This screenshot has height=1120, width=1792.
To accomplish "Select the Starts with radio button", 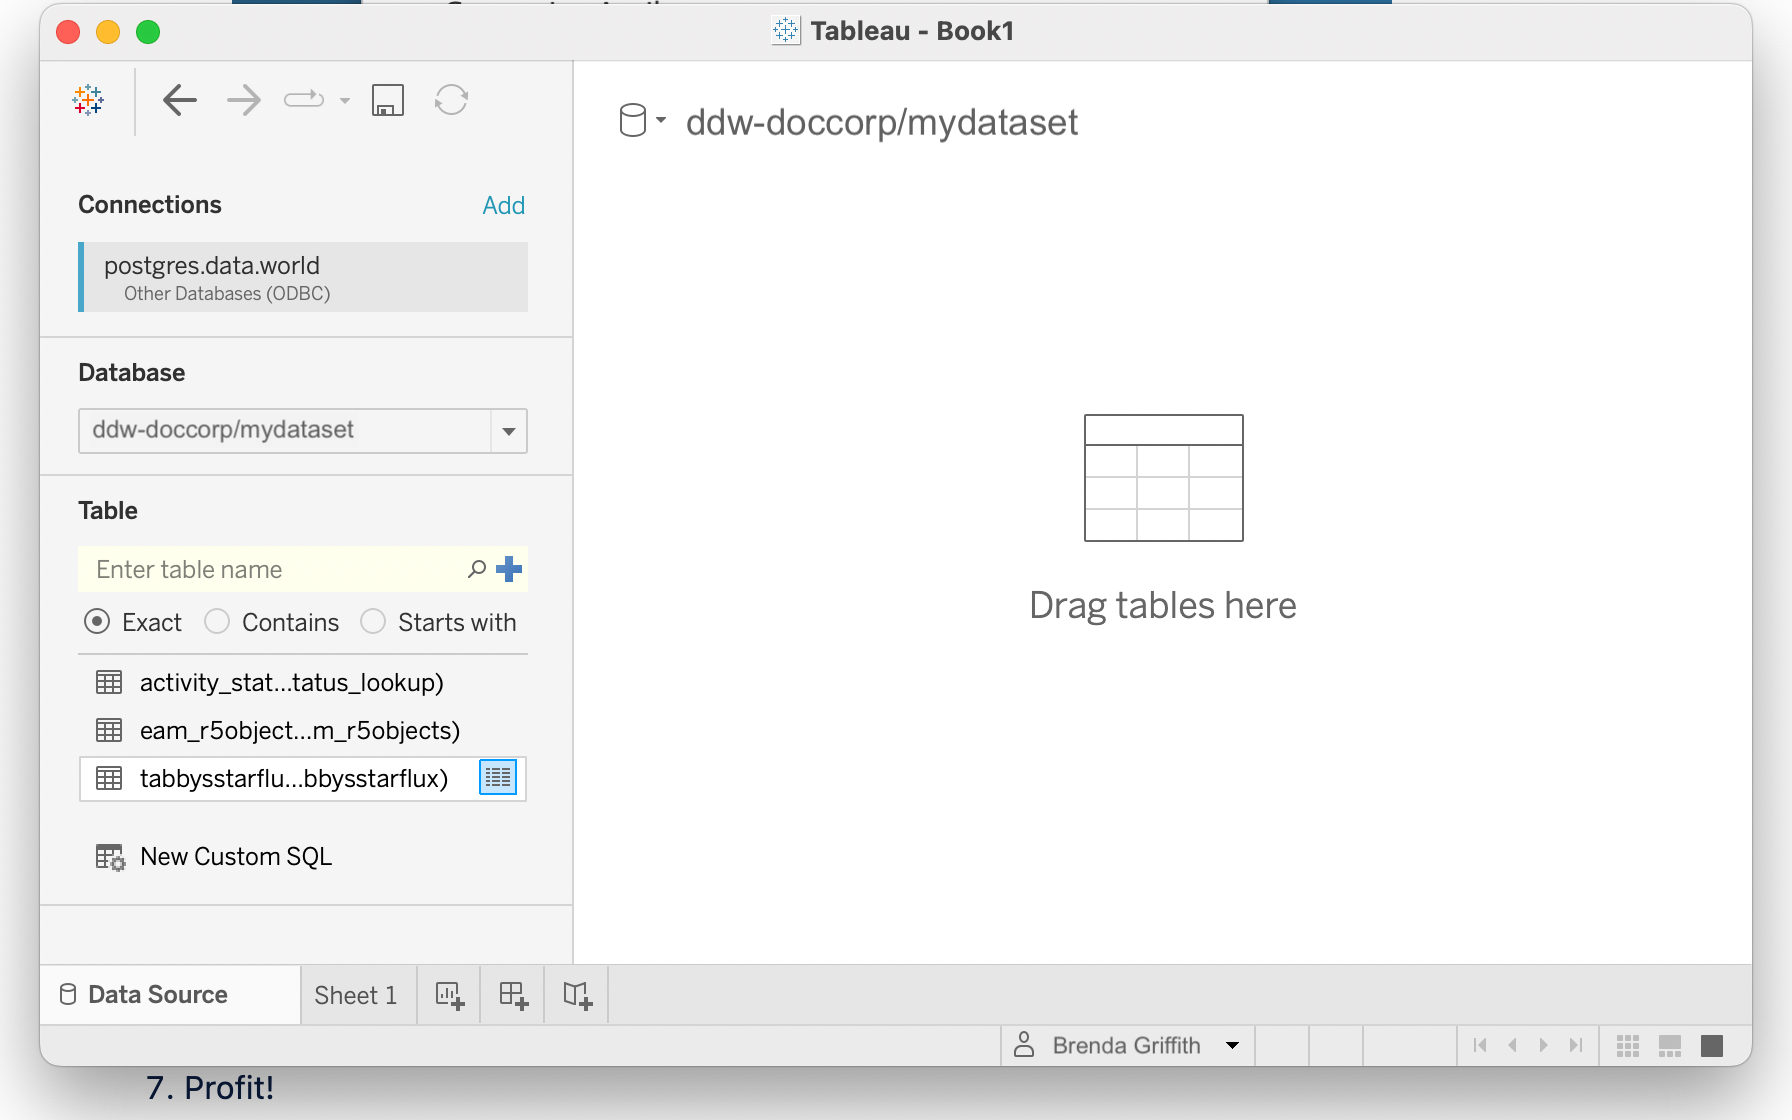I will [x=373, y=622].
